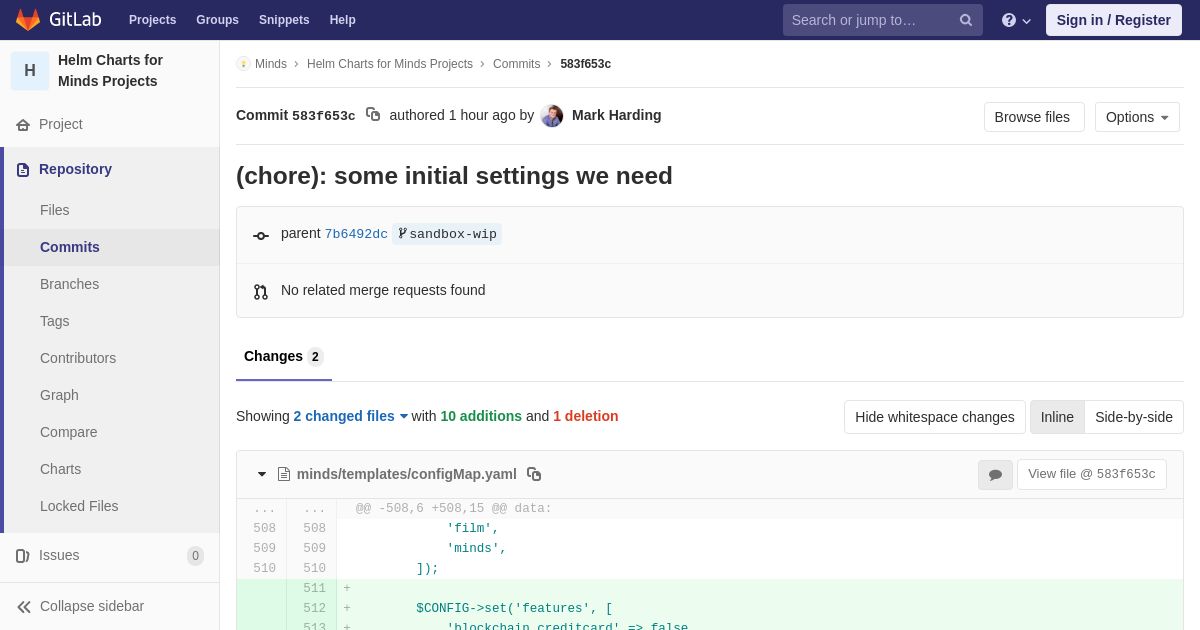Expand the 2 changed files dropdown
Viewport: 1200px width, 630px height.
(x=351, y=416)
